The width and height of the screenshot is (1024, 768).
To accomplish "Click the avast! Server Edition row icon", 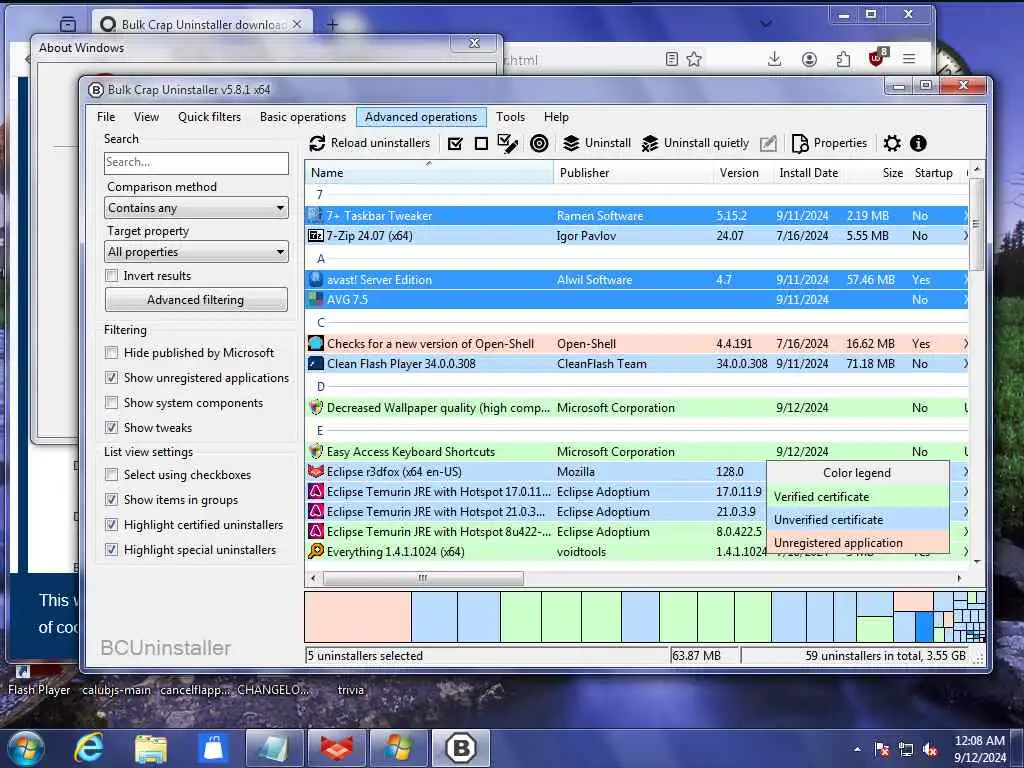I will [x=315, y=280].
